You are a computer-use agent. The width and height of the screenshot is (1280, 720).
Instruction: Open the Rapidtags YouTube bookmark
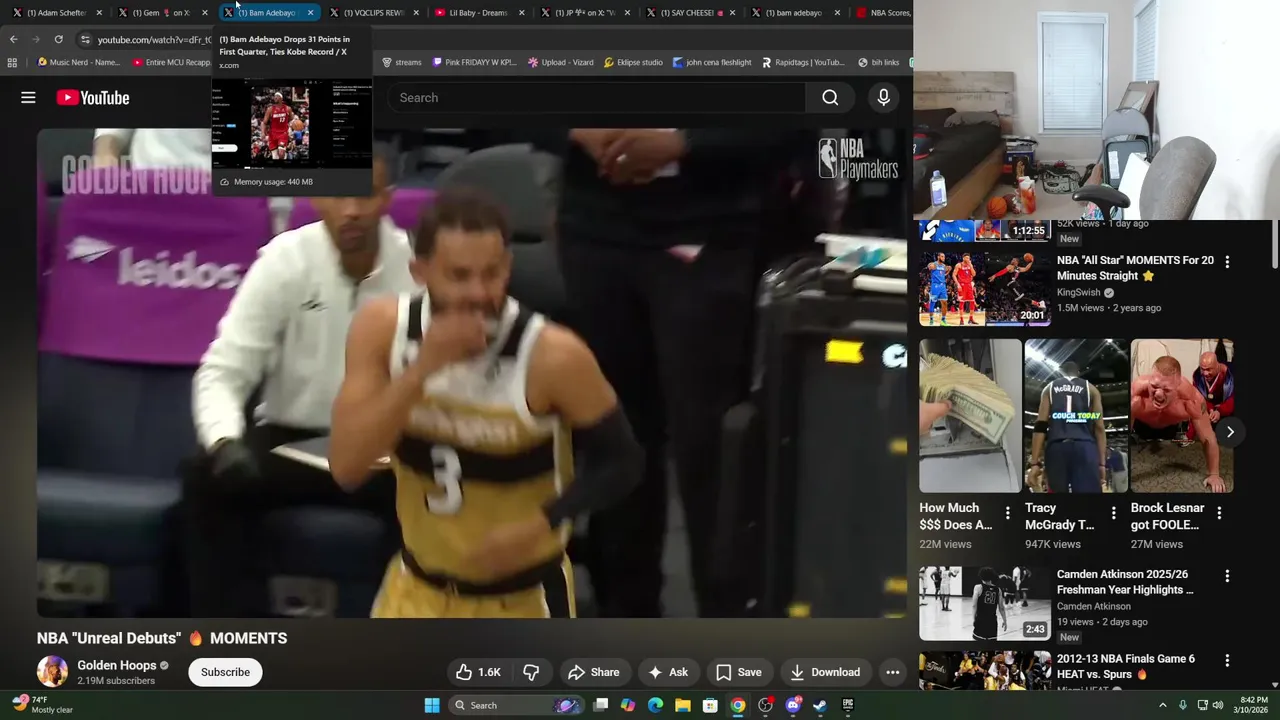803,62
